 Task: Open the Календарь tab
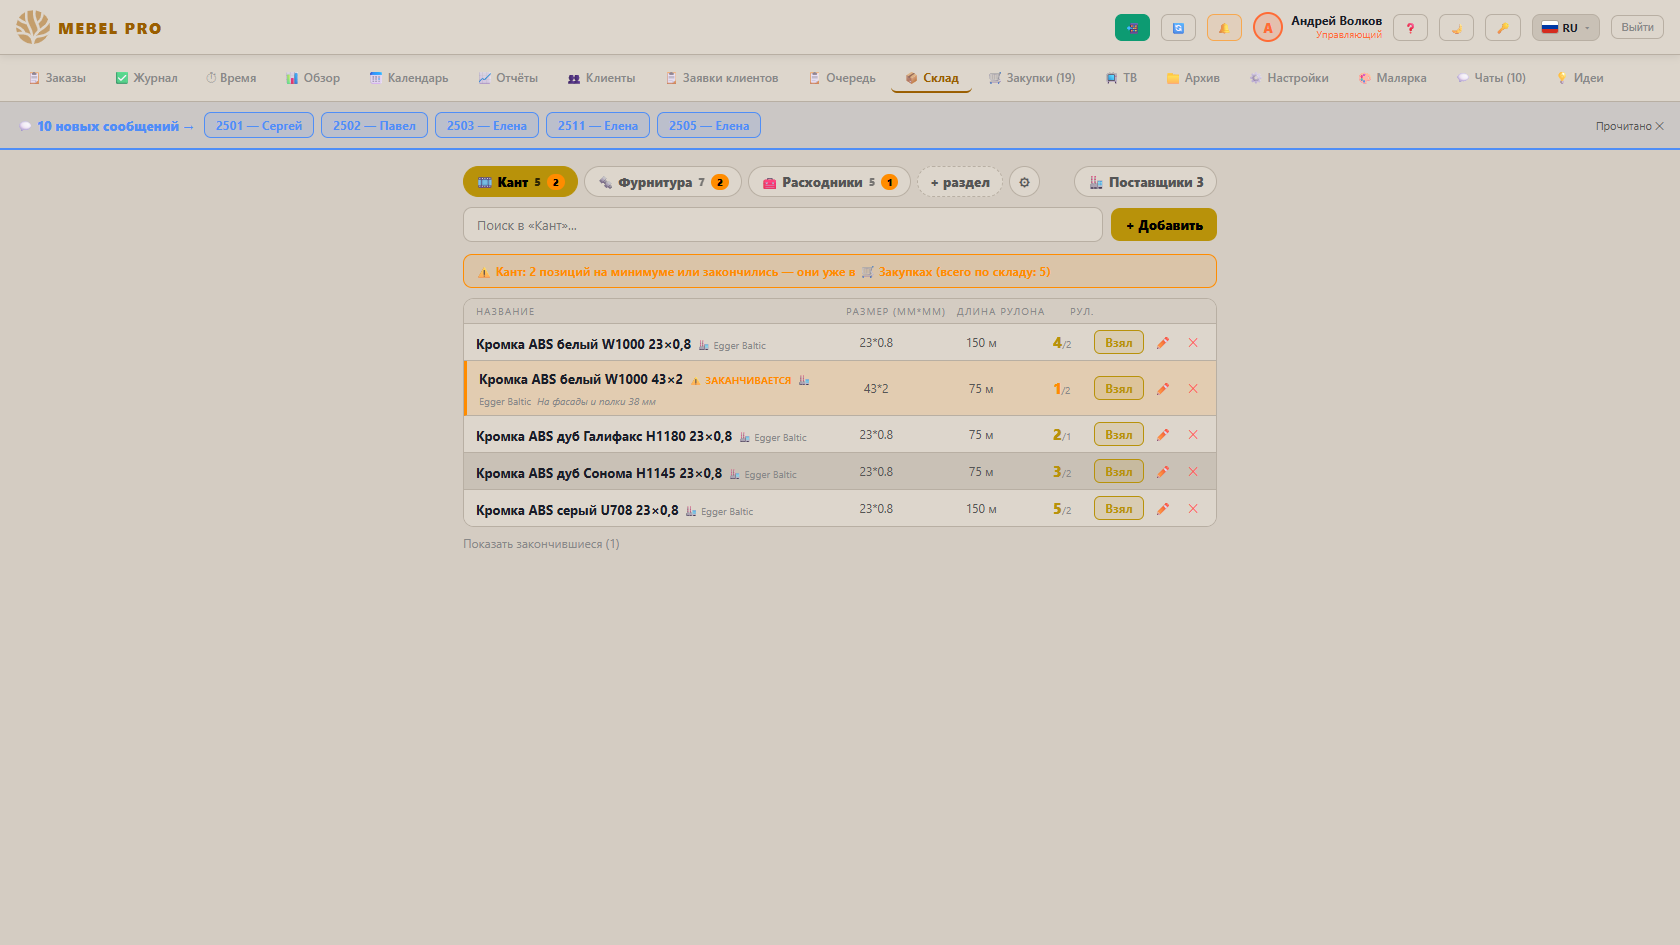tap(409, 78)
